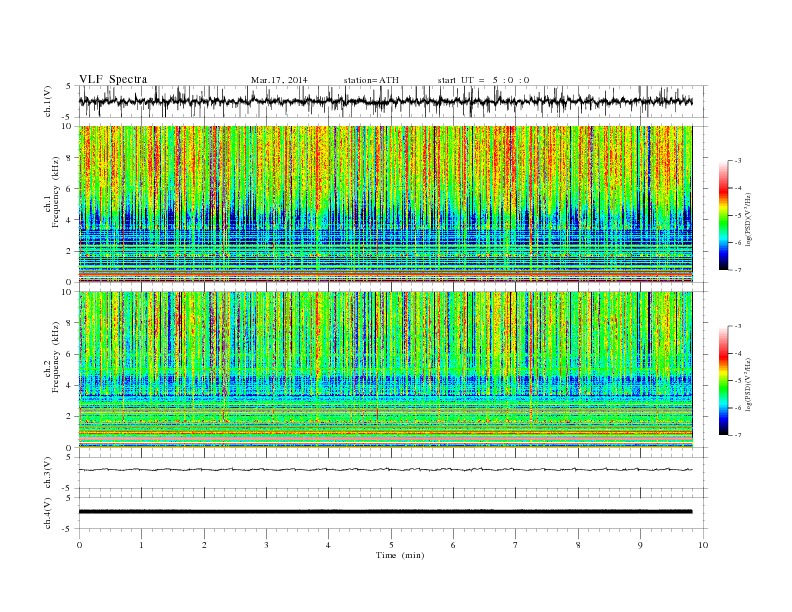Click the 'ch.1(V)' axis label of top waveform

(x=48, y=103)
